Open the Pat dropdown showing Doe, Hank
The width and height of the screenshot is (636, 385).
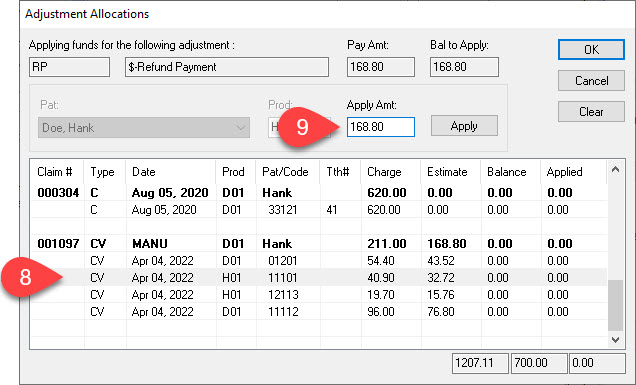point(144,128)
